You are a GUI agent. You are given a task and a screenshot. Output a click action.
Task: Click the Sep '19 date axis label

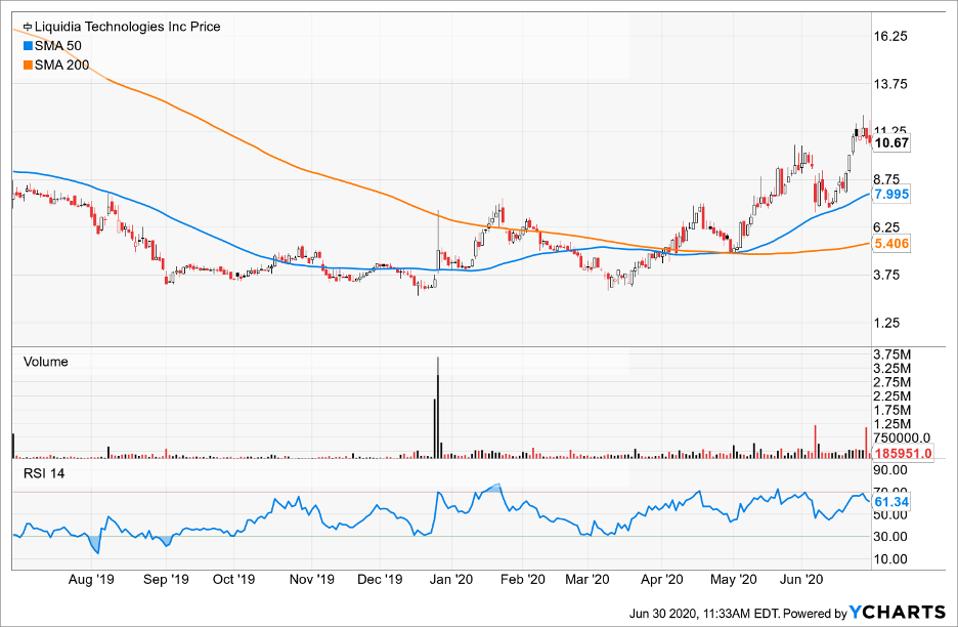point(166,579)
